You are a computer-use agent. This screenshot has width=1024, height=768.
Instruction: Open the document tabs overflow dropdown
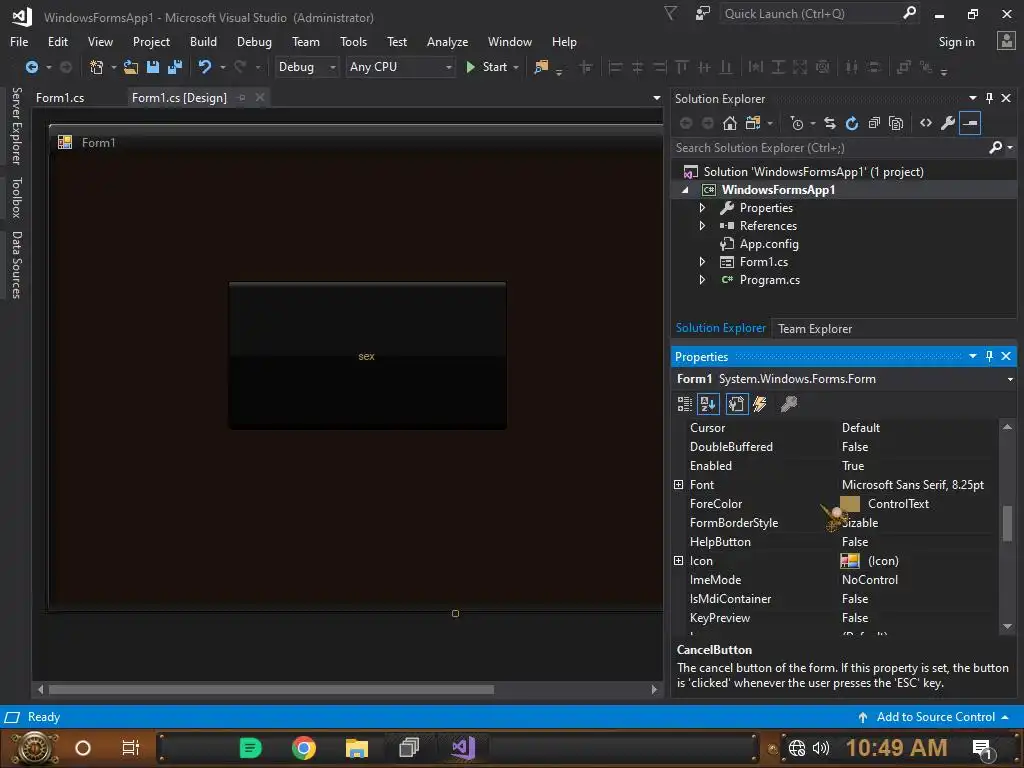[656, 98]
